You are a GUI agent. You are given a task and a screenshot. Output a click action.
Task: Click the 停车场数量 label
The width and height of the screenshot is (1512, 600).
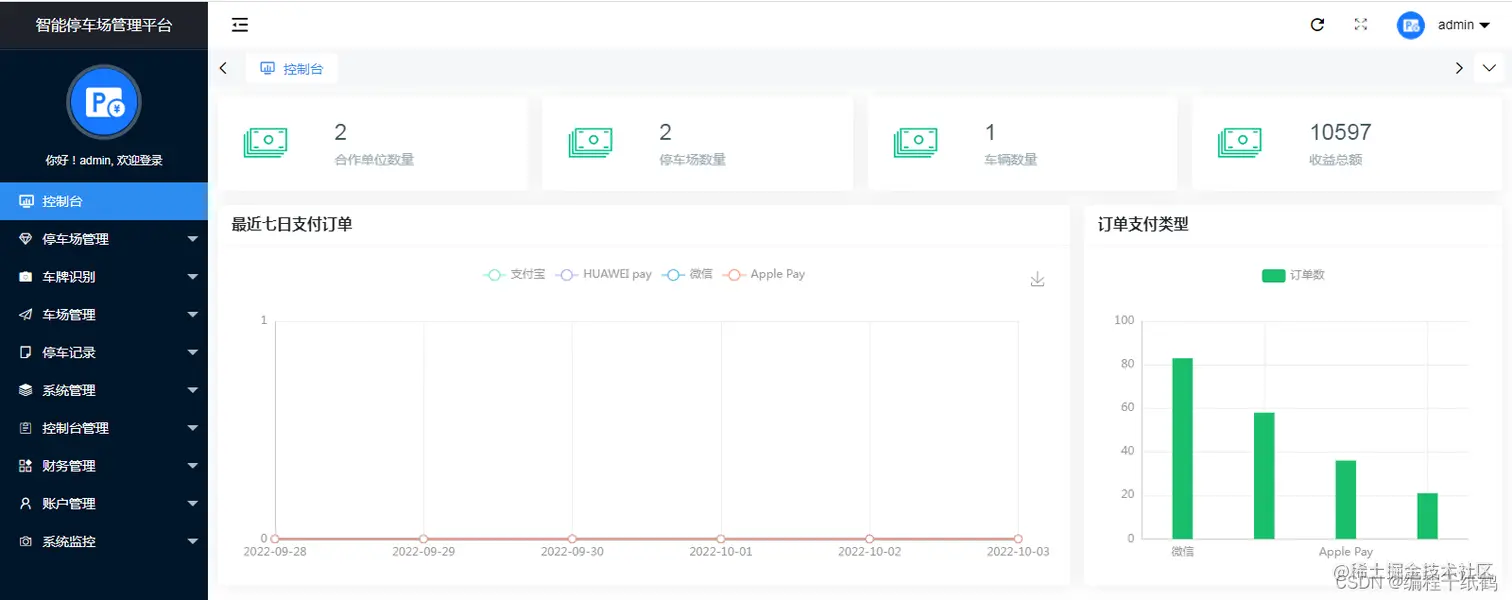[x=692, y=159]
